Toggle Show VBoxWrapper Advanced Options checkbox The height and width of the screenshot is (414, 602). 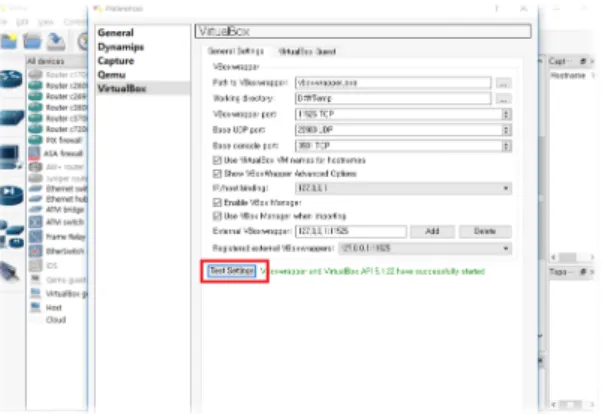(x=217, y=174)
